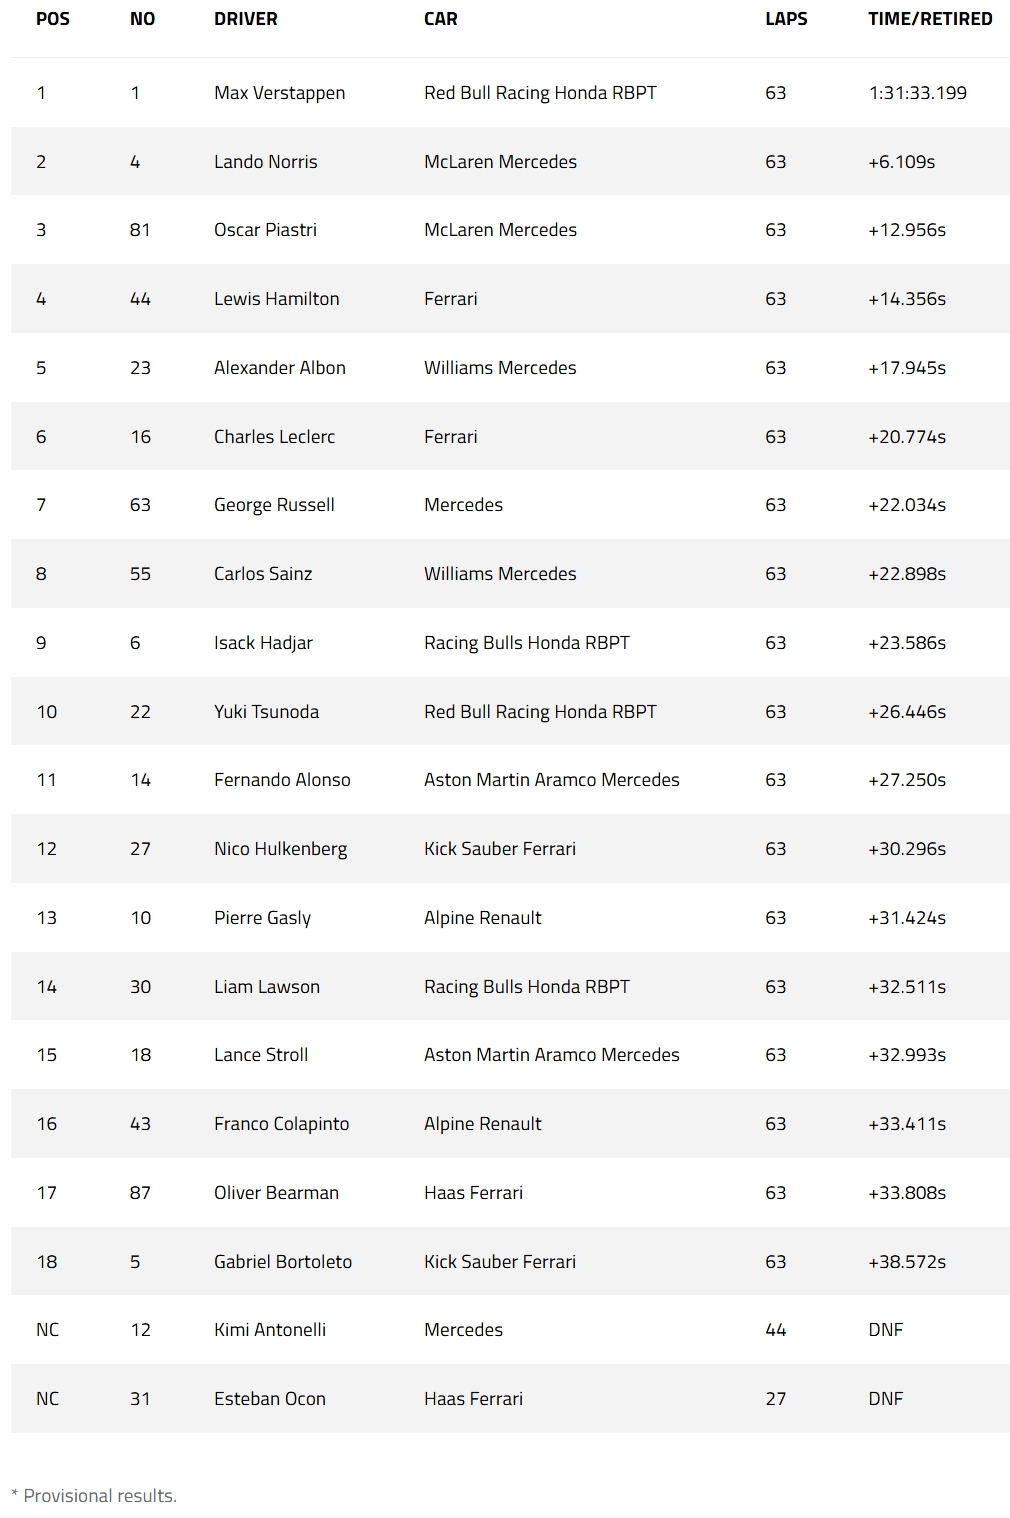
Task: Click the LAPS column header
Action: pyautogui.click(x=786, y=19)
